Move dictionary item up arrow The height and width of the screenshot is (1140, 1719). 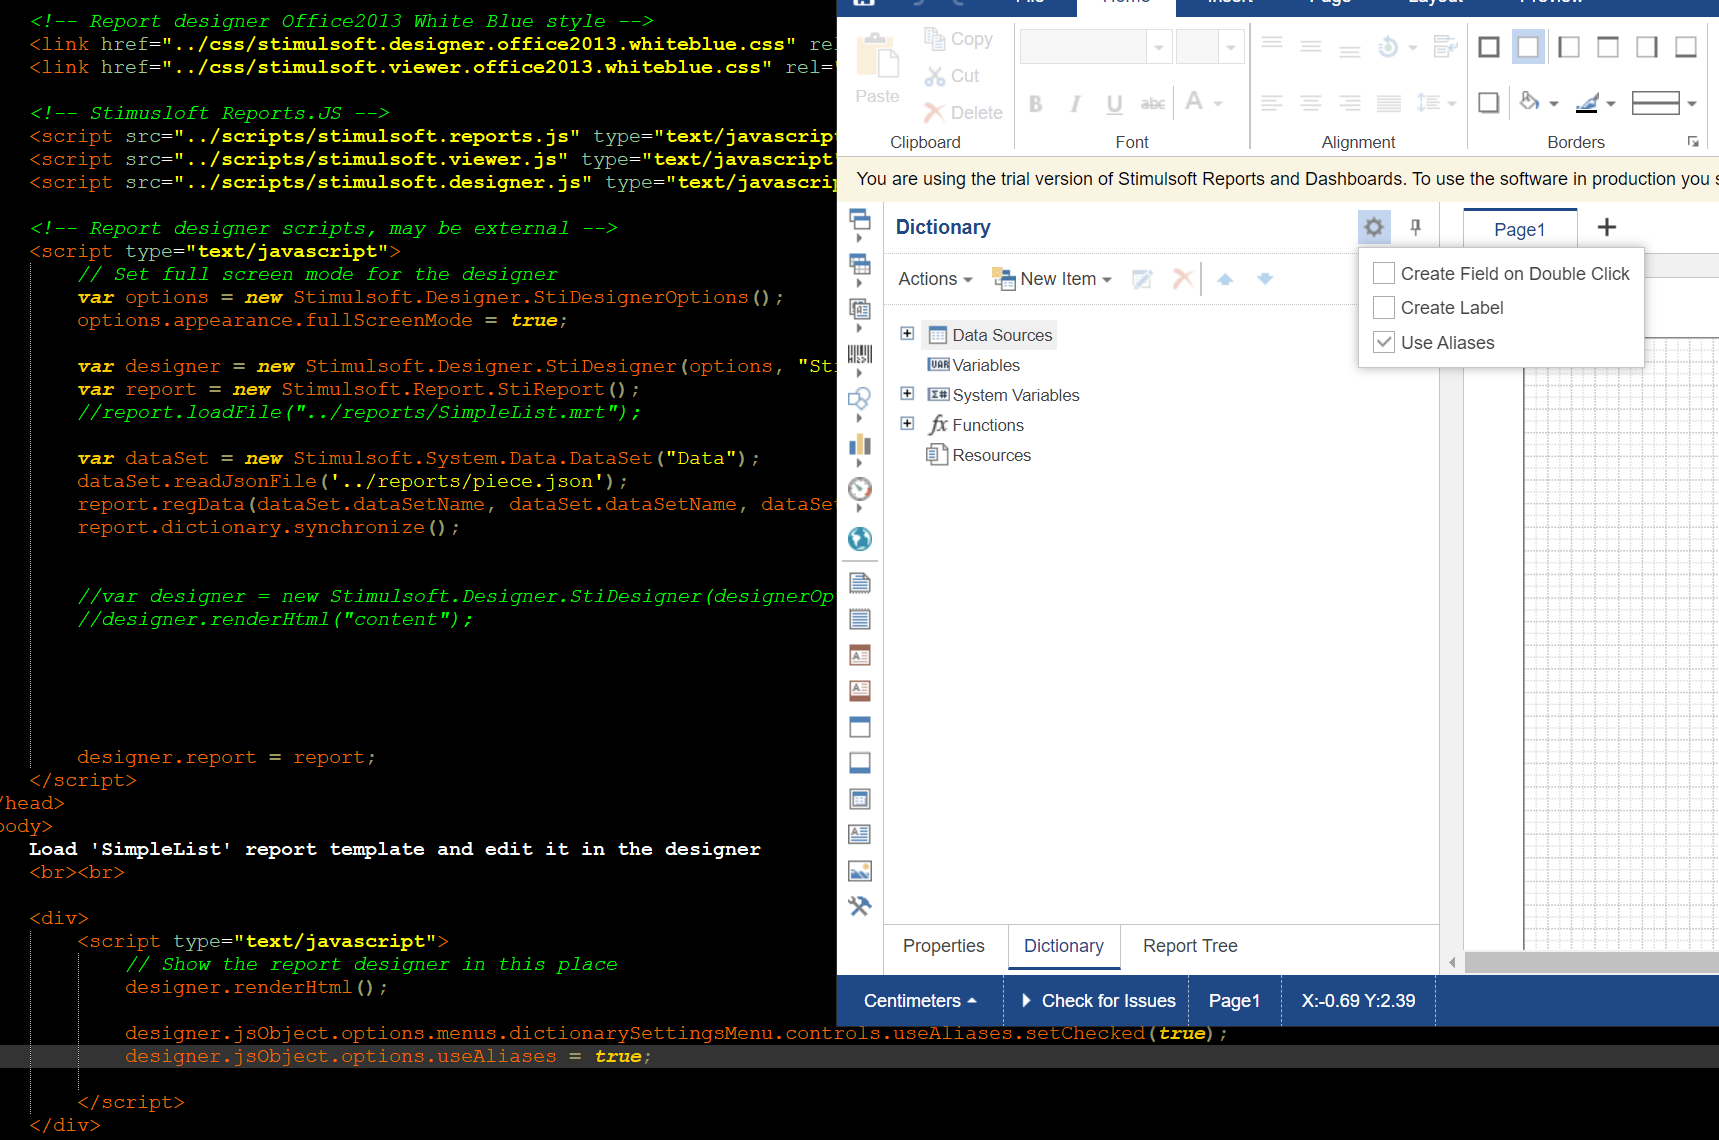point(1225,279)
